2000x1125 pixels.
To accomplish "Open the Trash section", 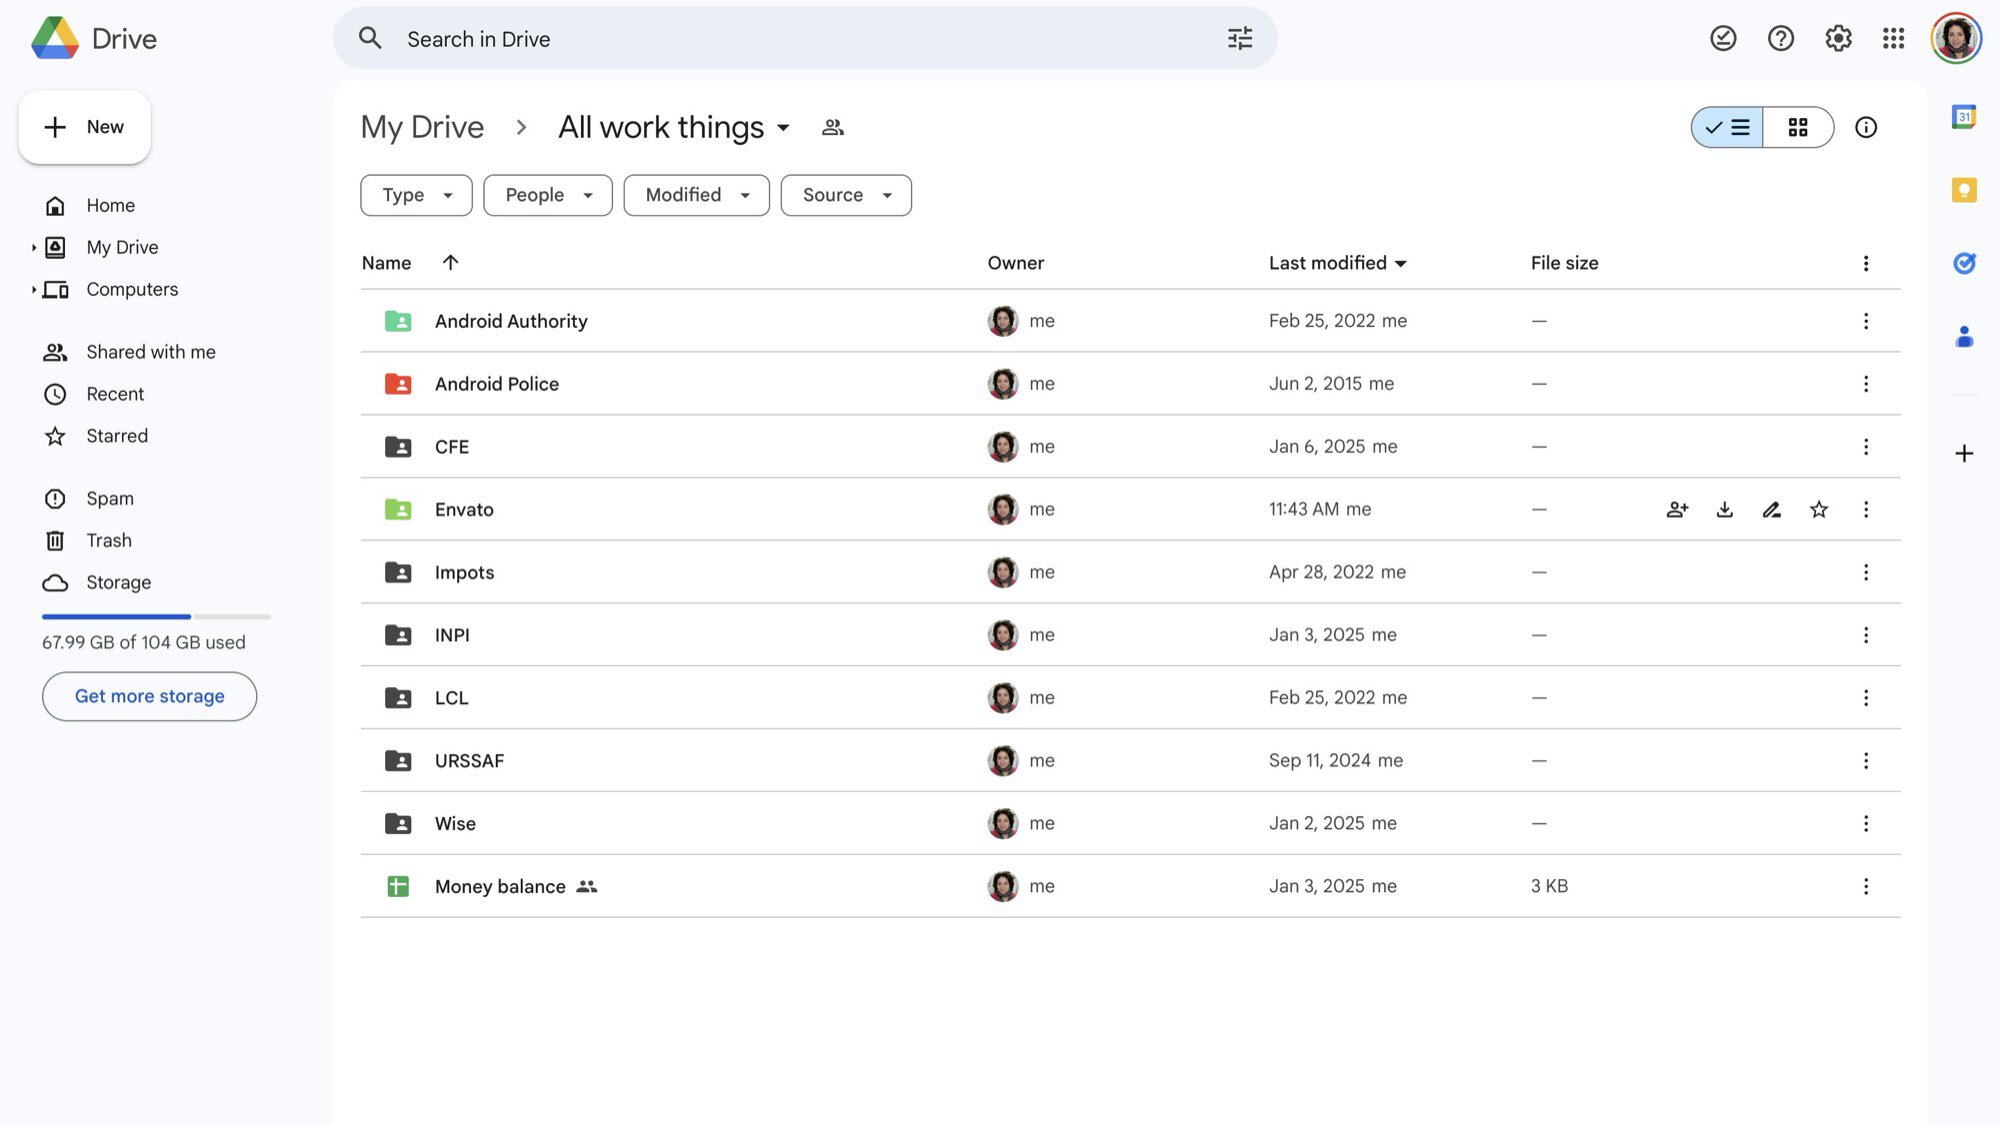I will 108,540.
